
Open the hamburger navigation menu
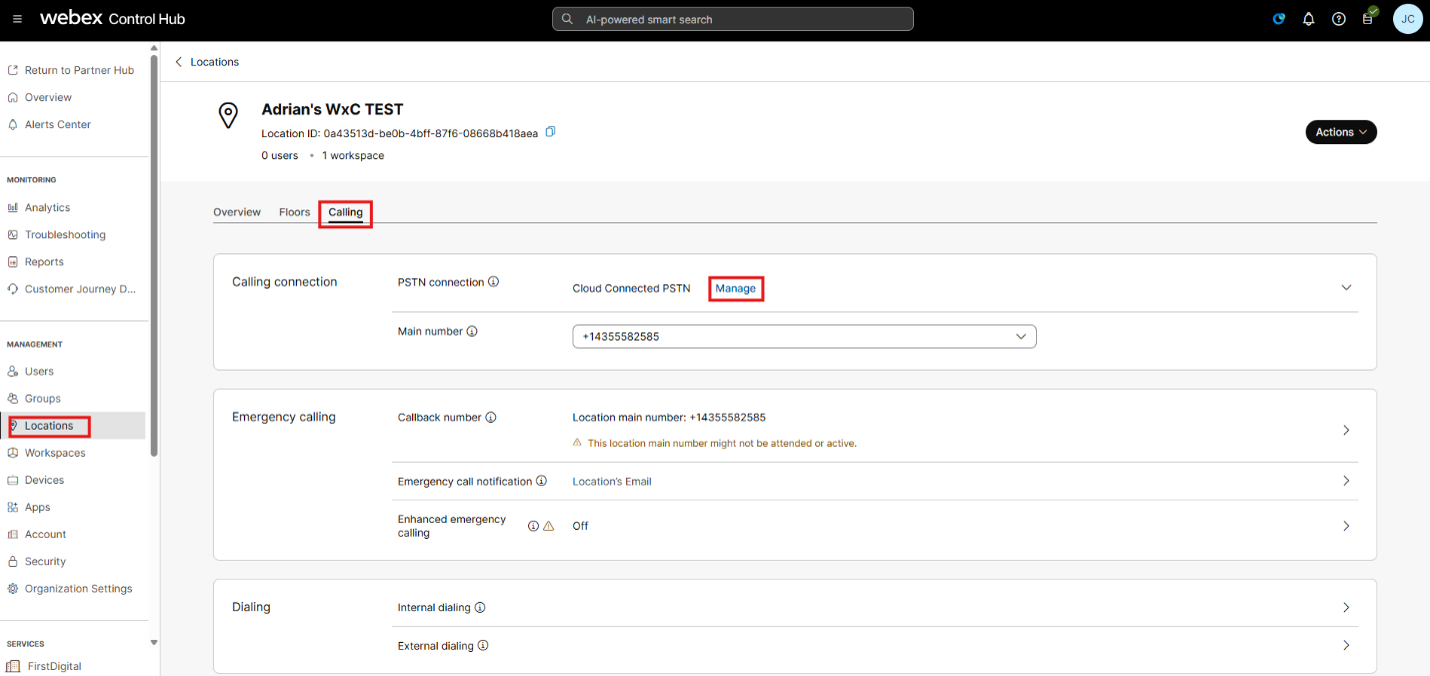coord(17,19)
